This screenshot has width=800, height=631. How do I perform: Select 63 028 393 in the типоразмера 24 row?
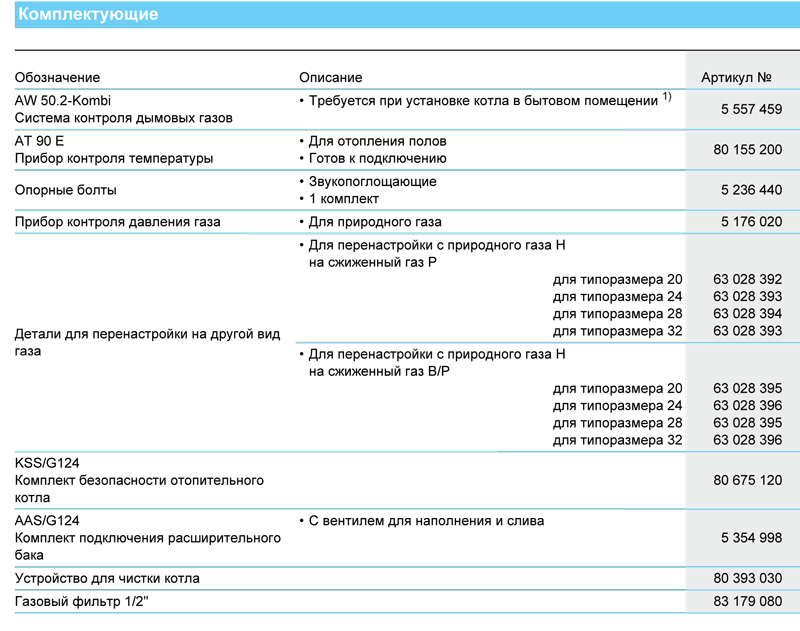[x=747, y=296]
